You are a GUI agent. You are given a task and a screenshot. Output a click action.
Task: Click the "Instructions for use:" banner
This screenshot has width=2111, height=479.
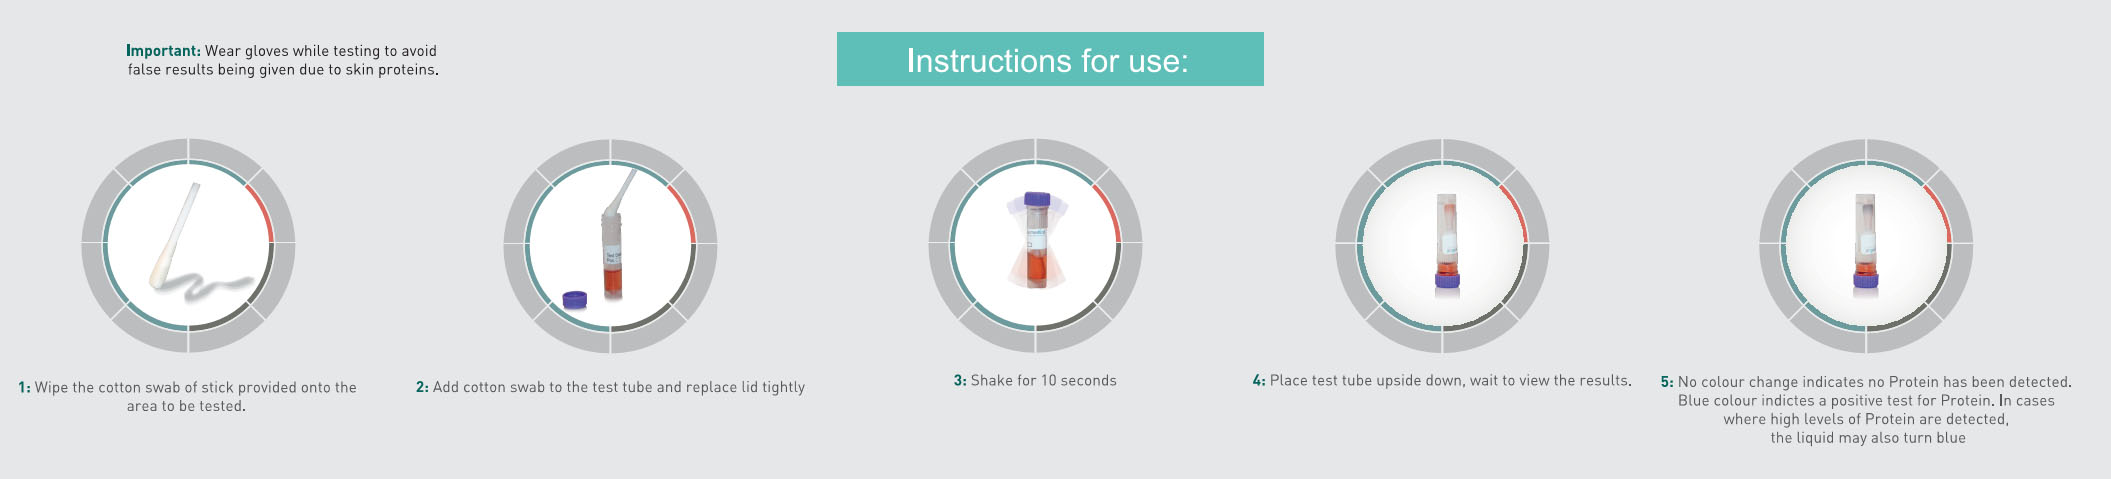pyautogui.click(x=1049, y=60)
